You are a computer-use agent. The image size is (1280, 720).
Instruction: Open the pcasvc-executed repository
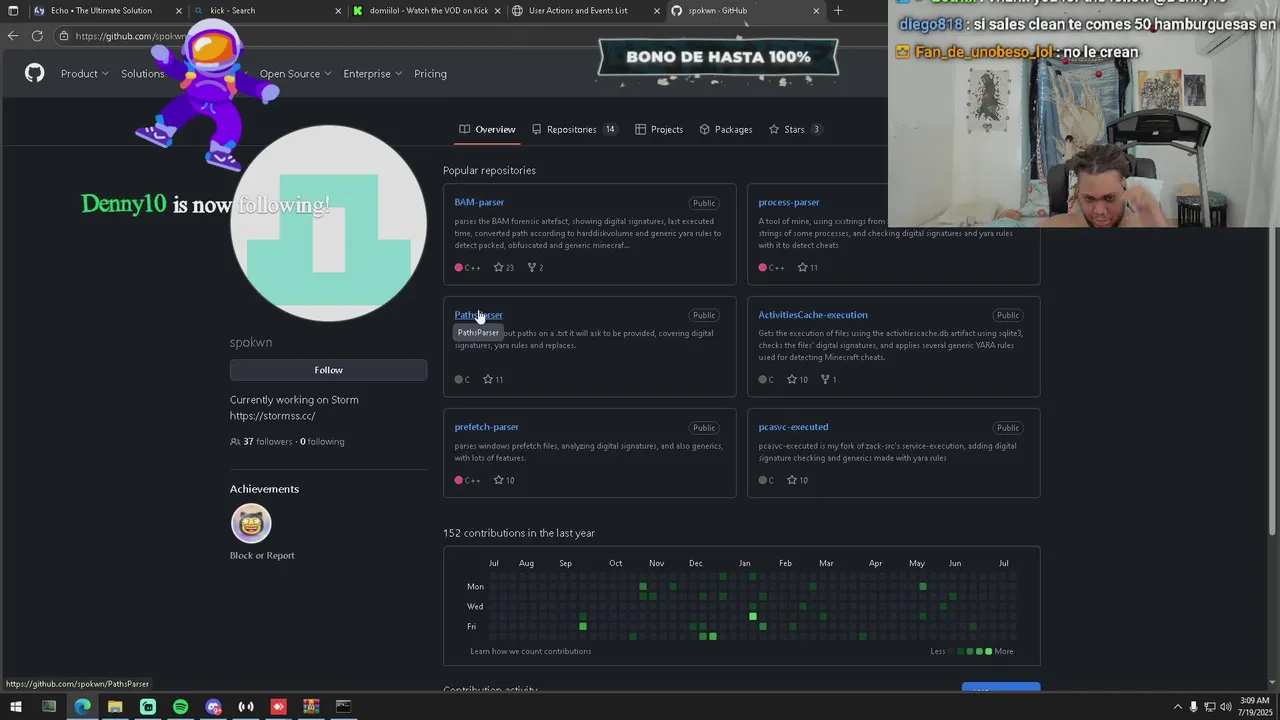[x=793, y=427]
